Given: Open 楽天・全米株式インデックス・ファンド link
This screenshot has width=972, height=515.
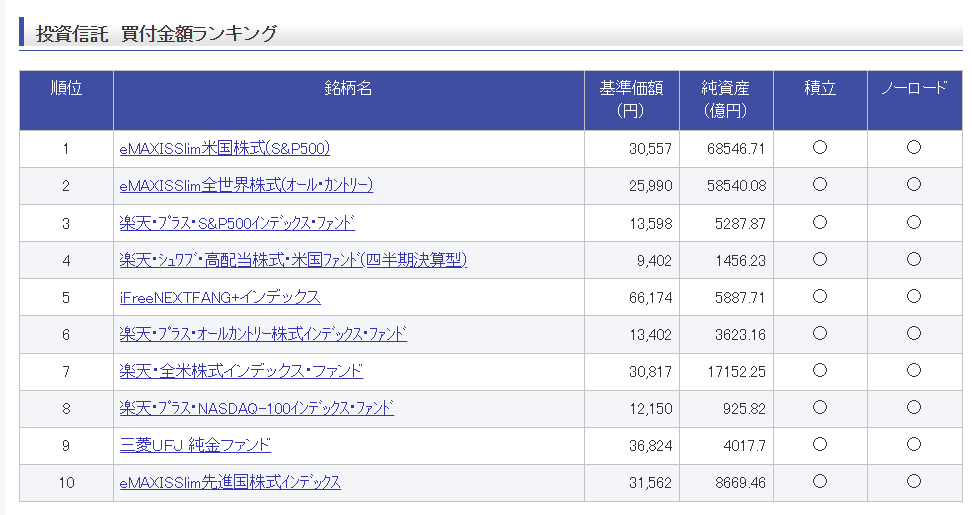Looking at the screenshot, I should (241, 371).
